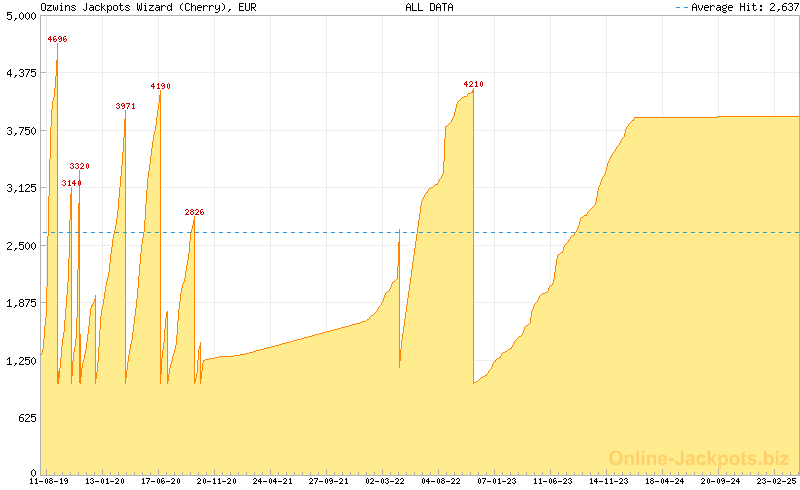Click the ALL DATA heading
The image size is (800, 490).
coord(429,7)
